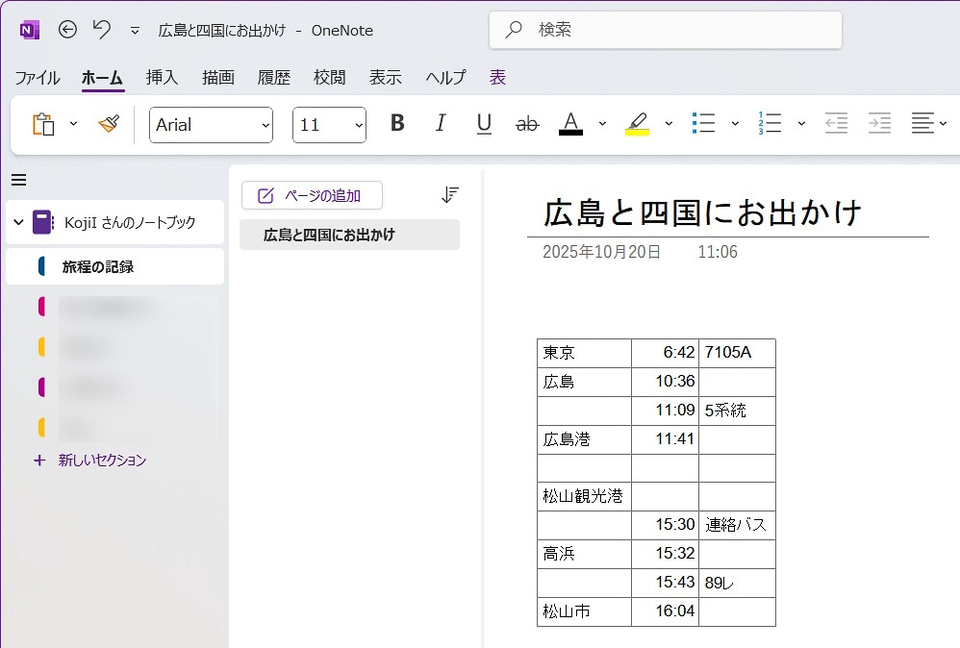This screenshot has height=648, width=960.
Task: Apply a bulleted list
Action: [703, 124]
